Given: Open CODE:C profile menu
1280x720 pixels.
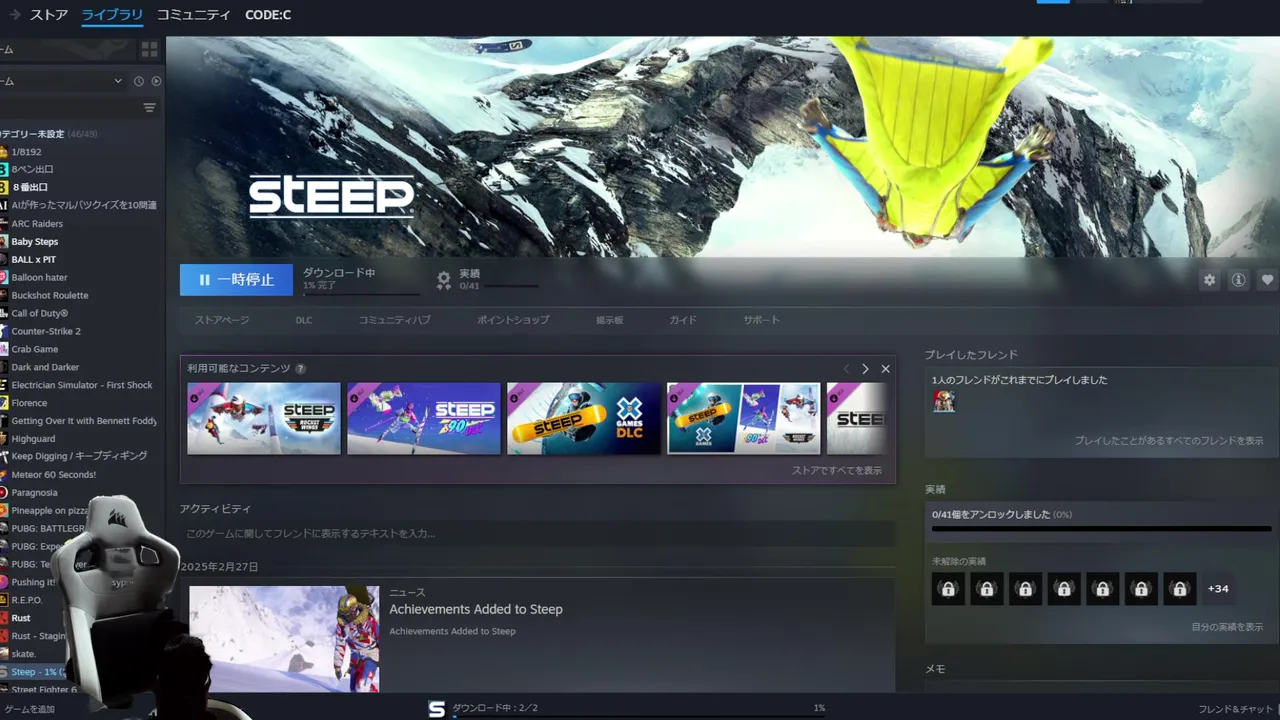Looking at the screenshot, I should (268, 15).
